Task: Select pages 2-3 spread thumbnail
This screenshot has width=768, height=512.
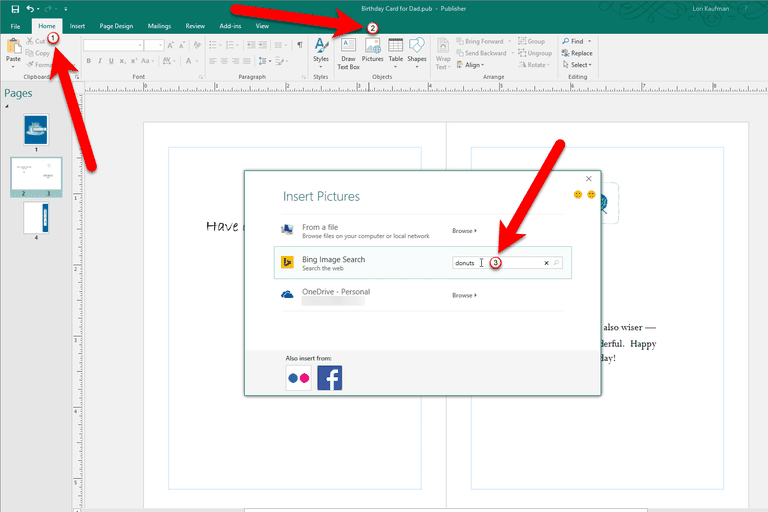Action: 36,177
